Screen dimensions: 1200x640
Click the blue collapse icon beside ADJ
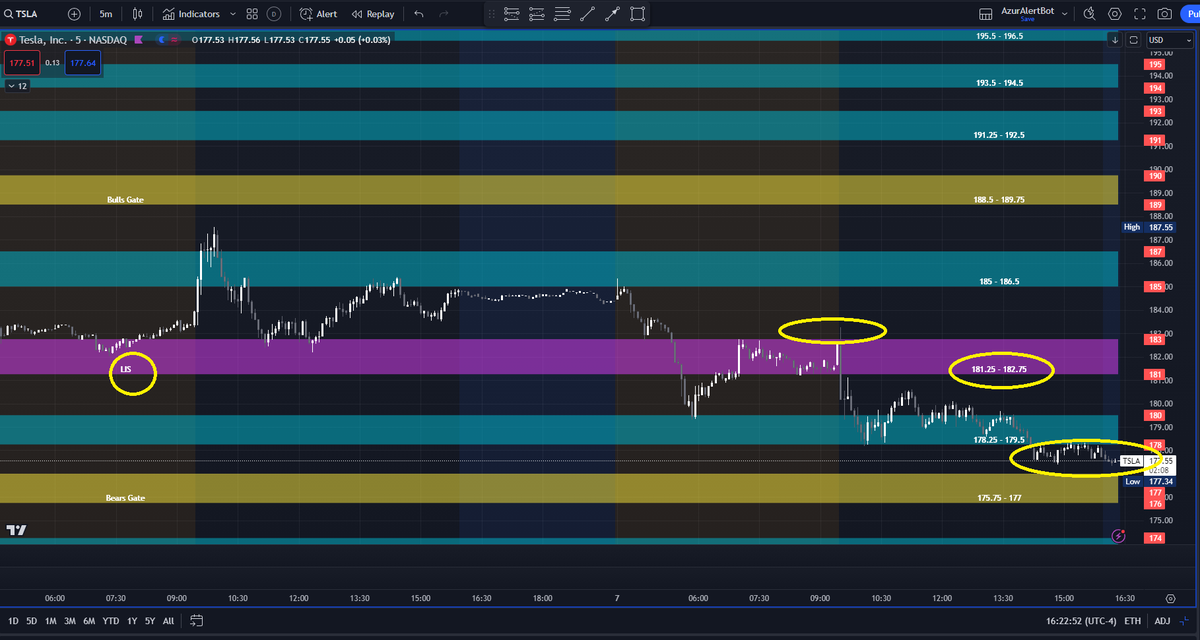[x=1185, y=621]
